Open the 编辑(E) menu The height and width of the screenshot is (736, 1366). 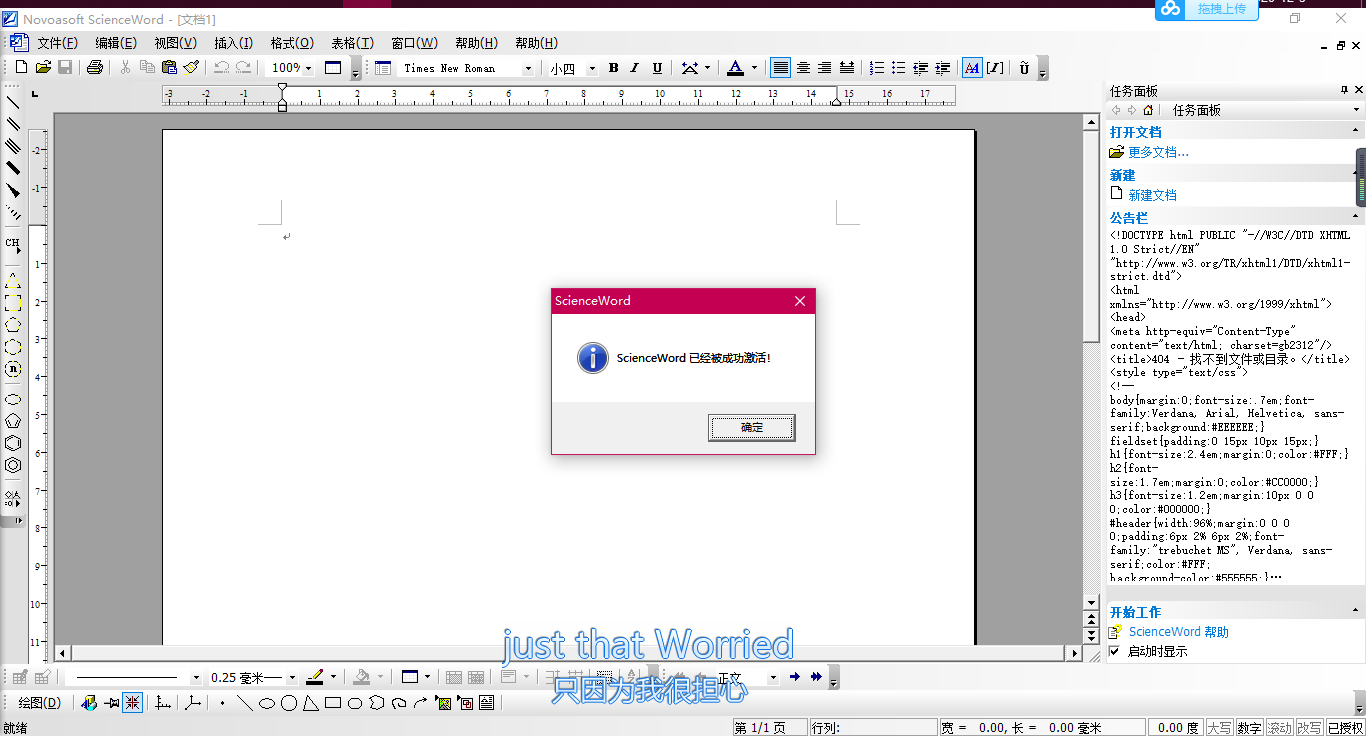tap(116, 43)
